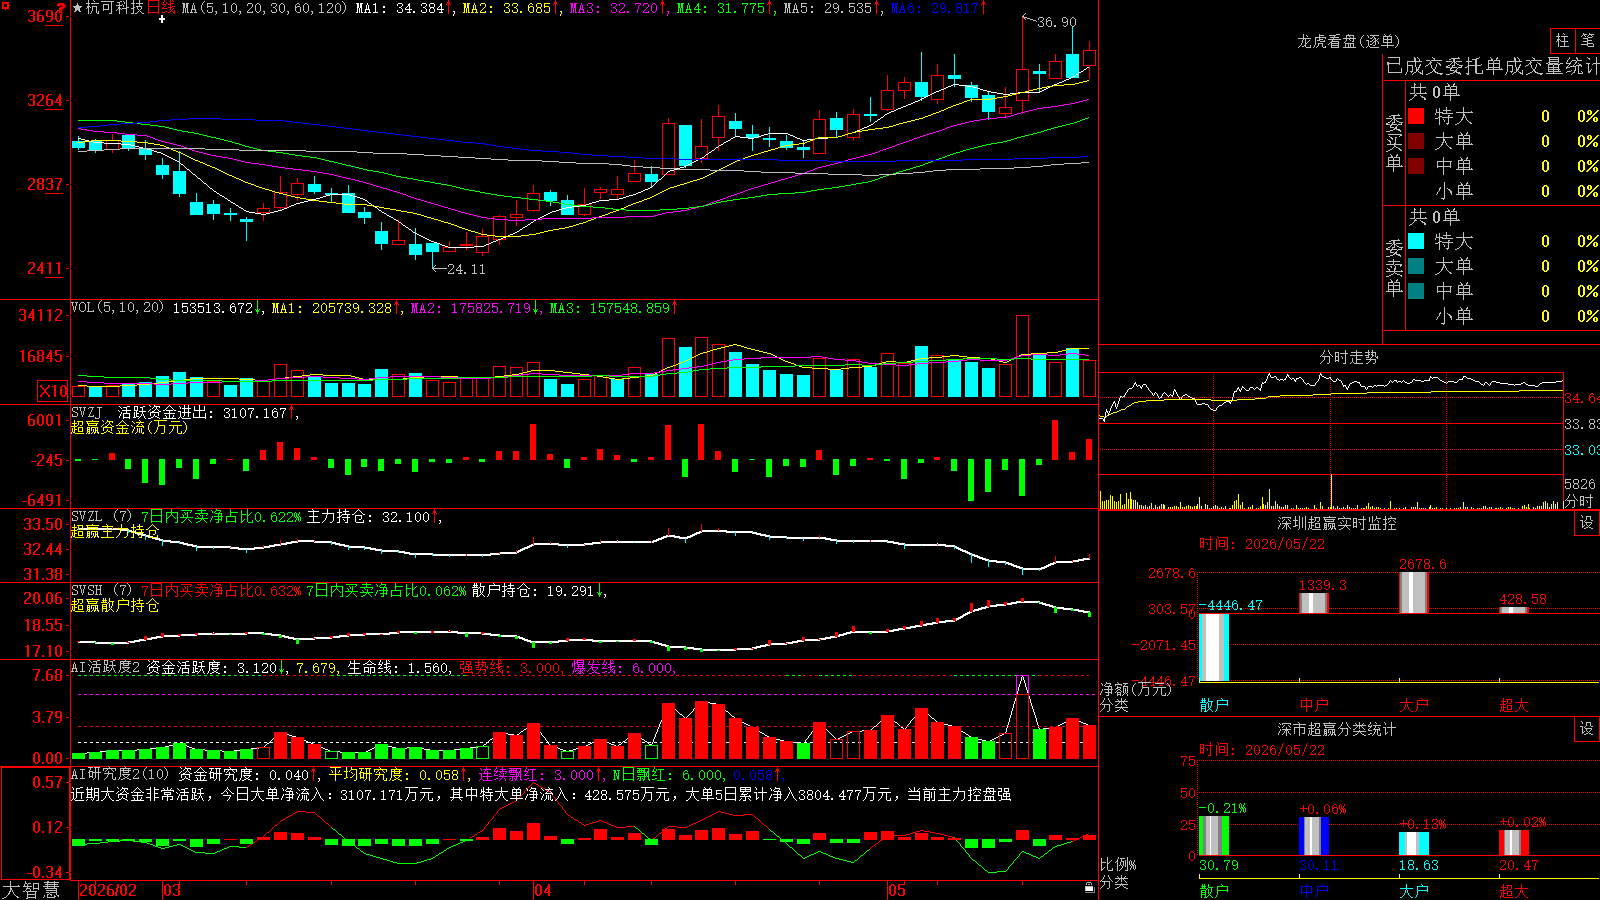Click the 大智慧 logo label at bottom left
Screen dimensions: 1600x900
[x=31, y=889]
